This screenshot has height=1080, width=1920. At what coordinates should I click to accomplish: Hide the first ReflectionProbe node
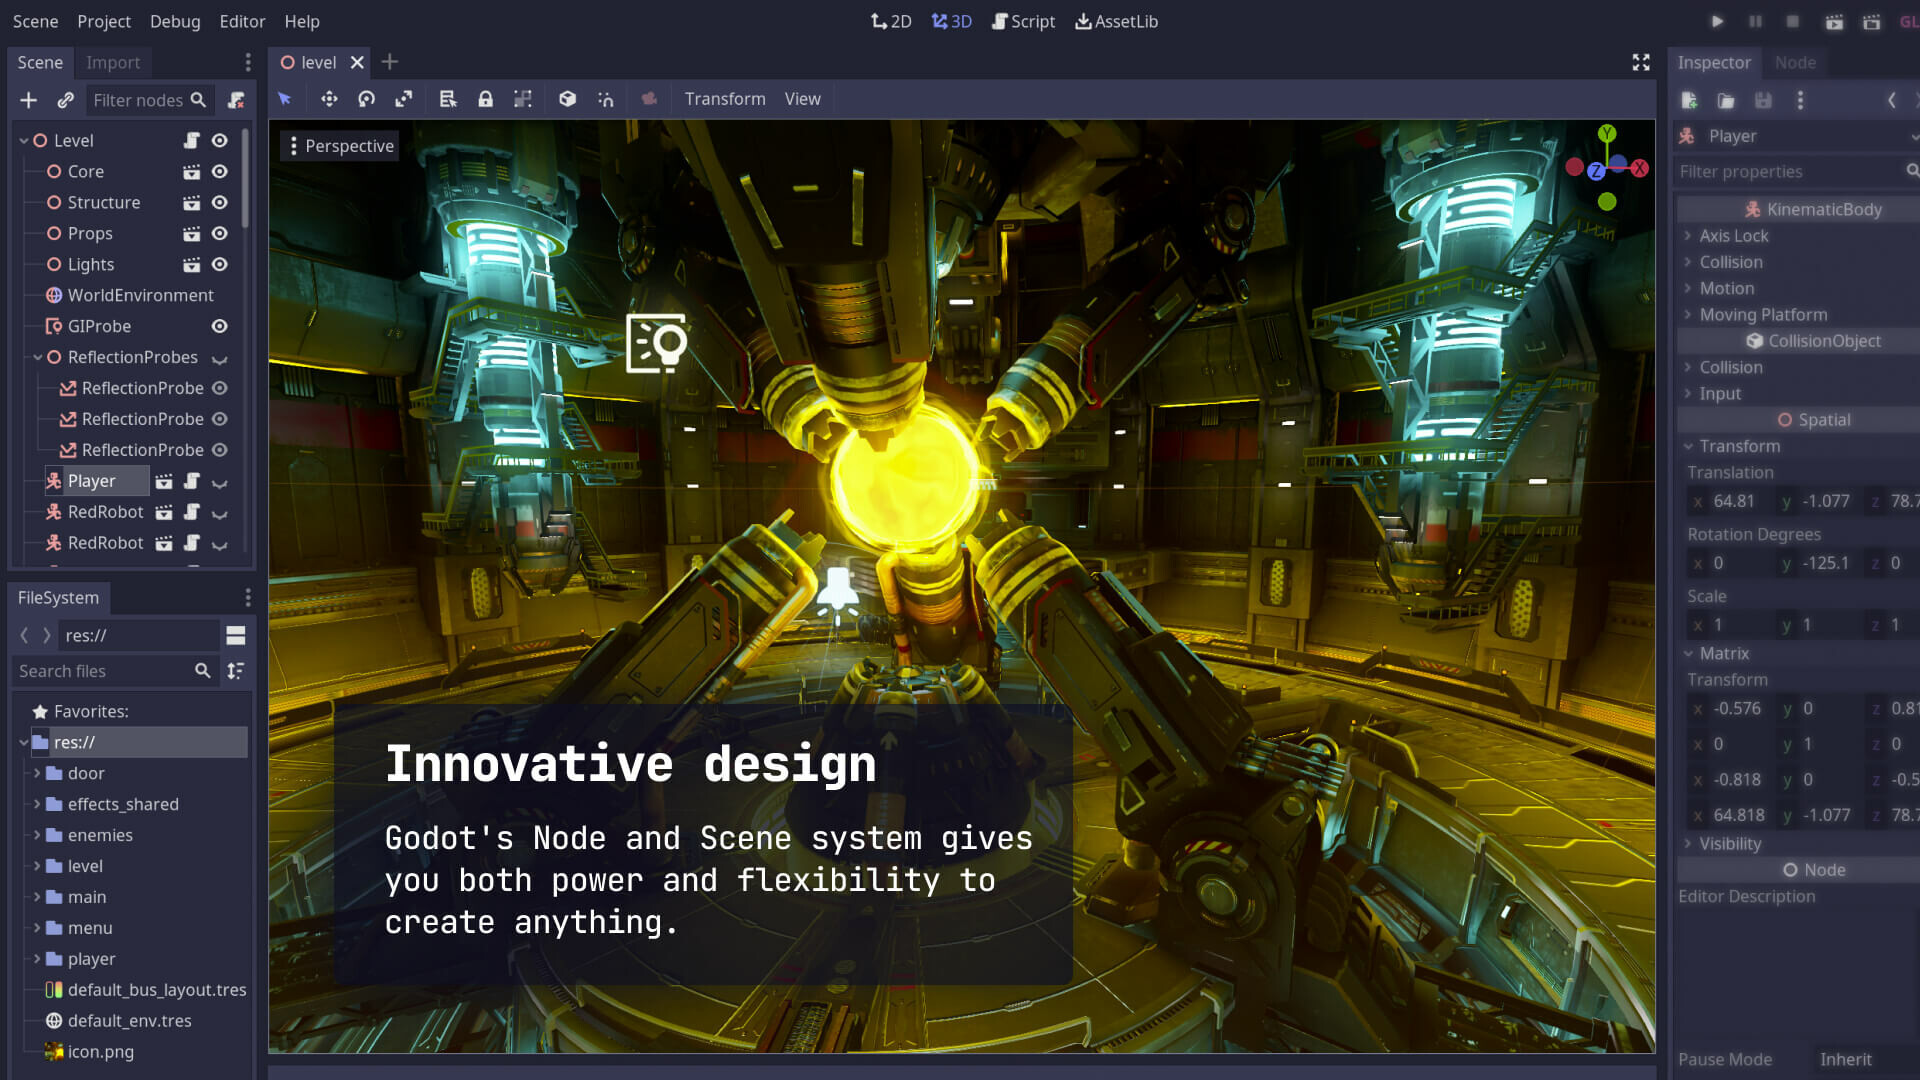221,388
